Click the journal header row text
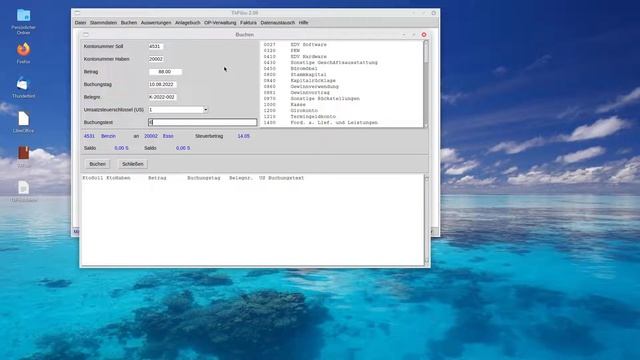 coord(193,178)
